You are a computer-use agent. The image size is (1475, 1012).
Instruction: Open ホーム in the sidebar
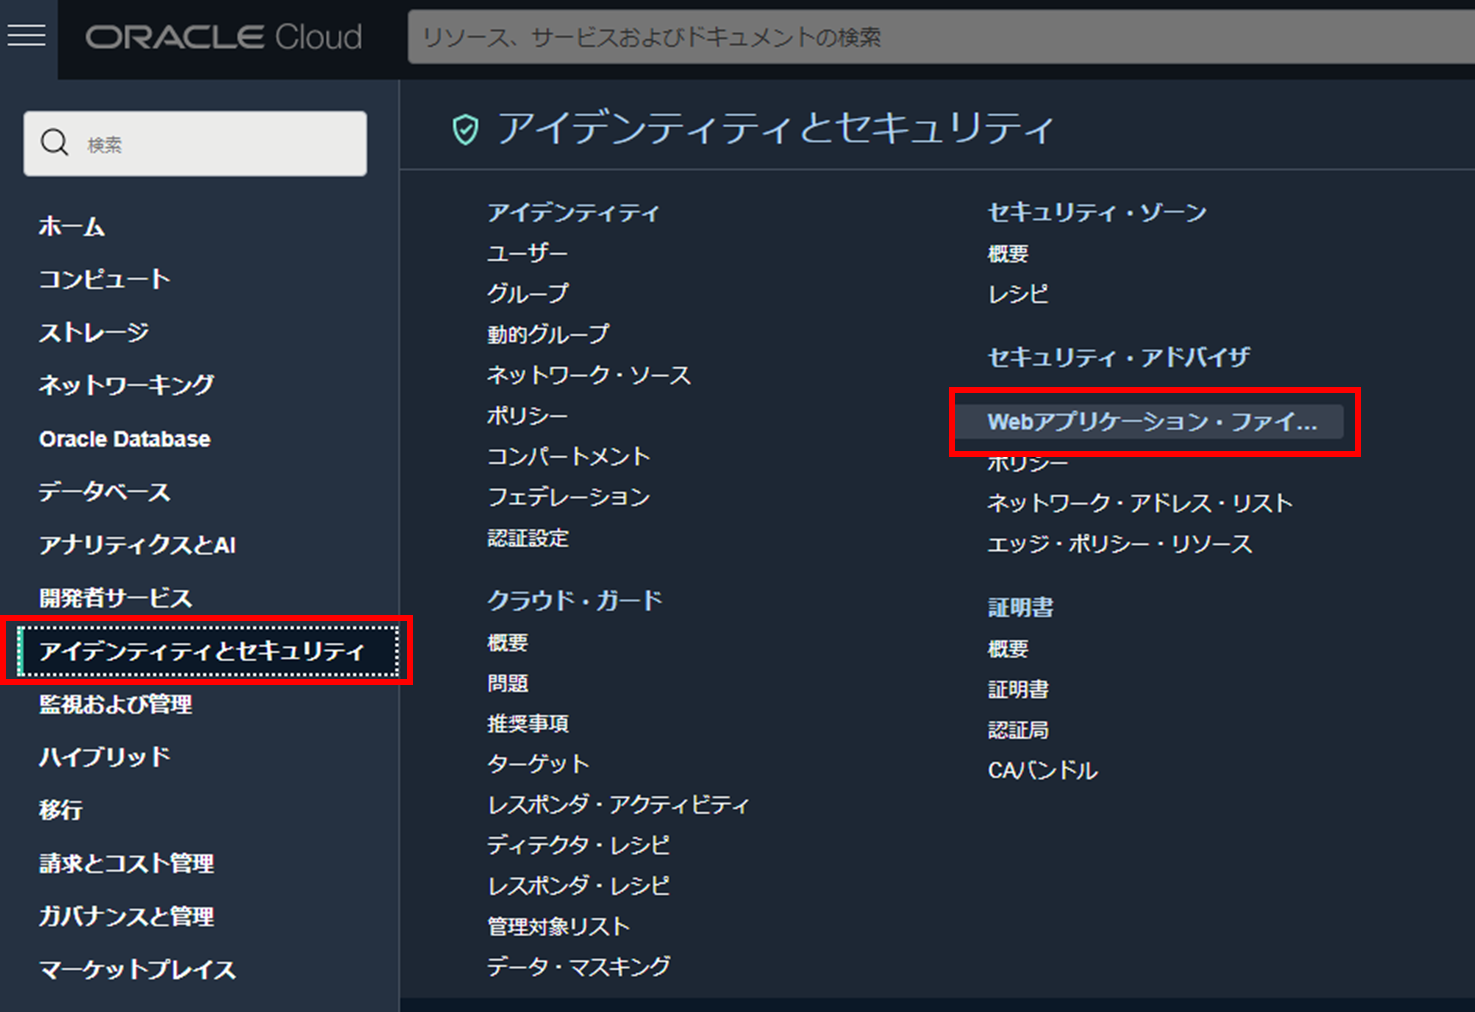[72, 227]
